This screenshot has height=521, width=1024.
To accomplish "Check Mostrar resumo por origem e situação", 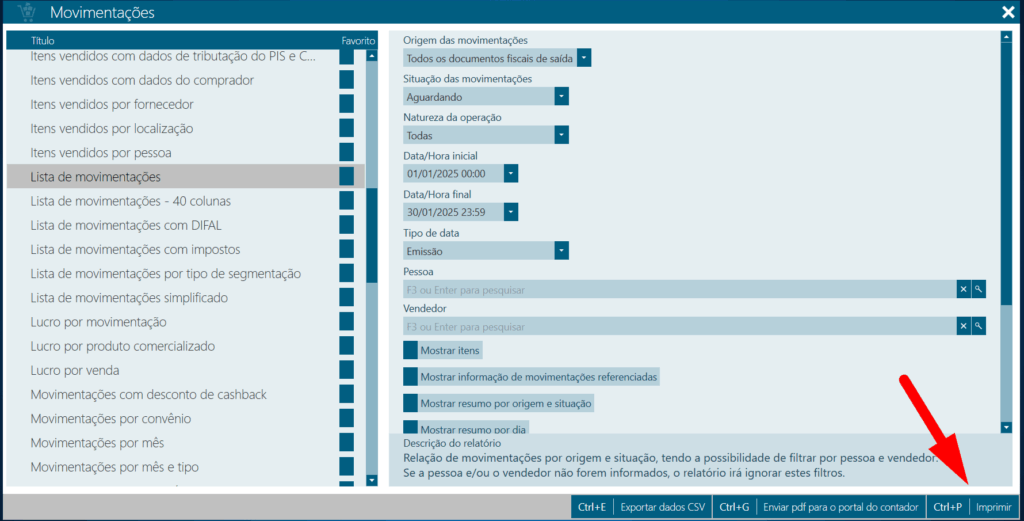I will [410, 403].
